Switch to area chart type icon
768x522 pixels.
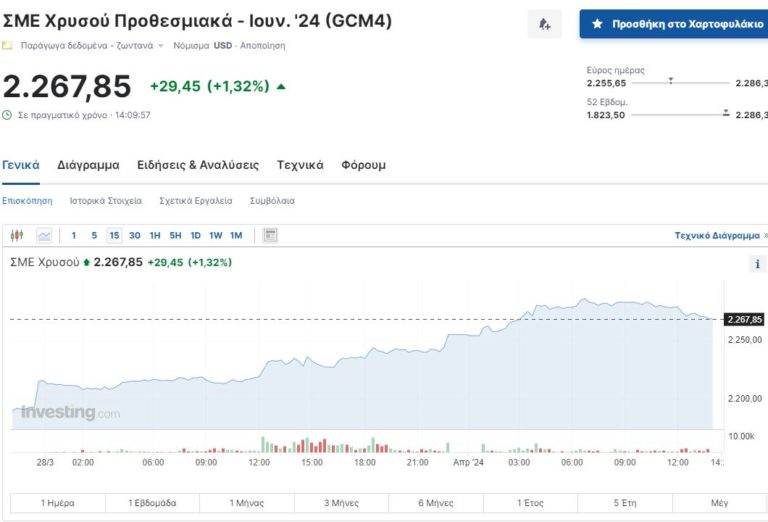click(x=44, y=236)
